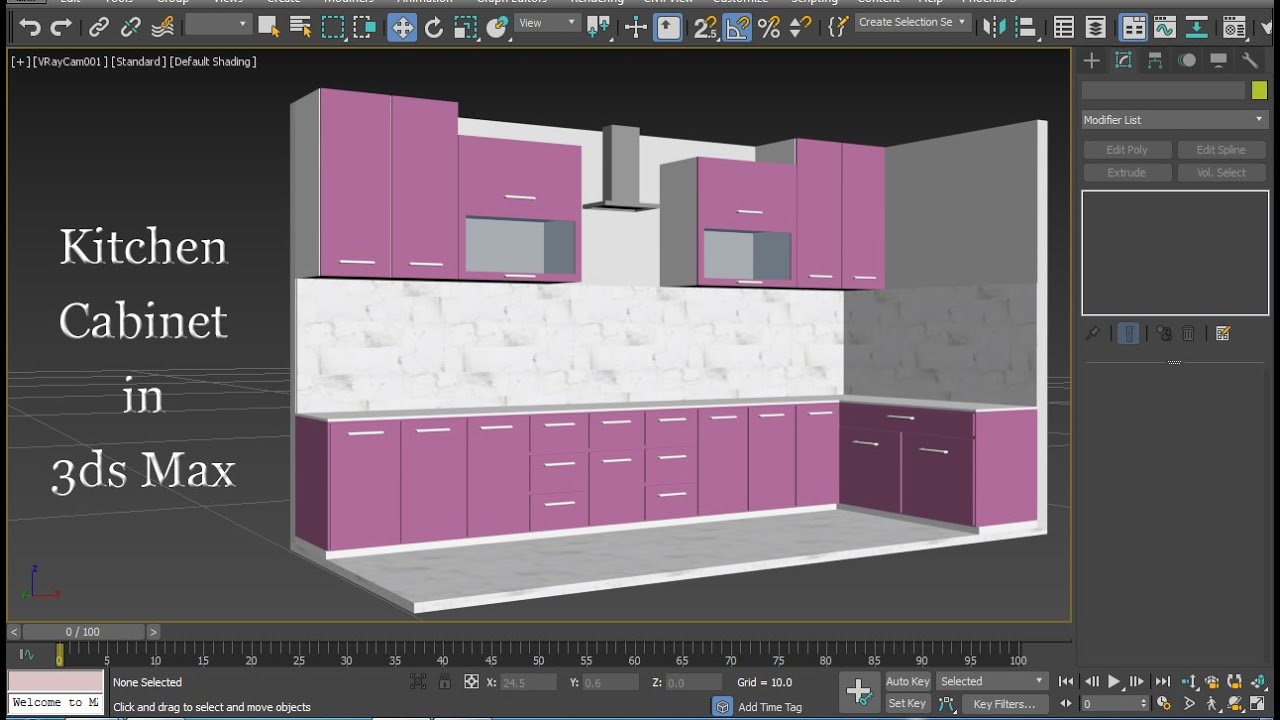Toggle the Selection Lock icon in status bar
This screenshot has width=1280, height=720.
coord(444,682)
